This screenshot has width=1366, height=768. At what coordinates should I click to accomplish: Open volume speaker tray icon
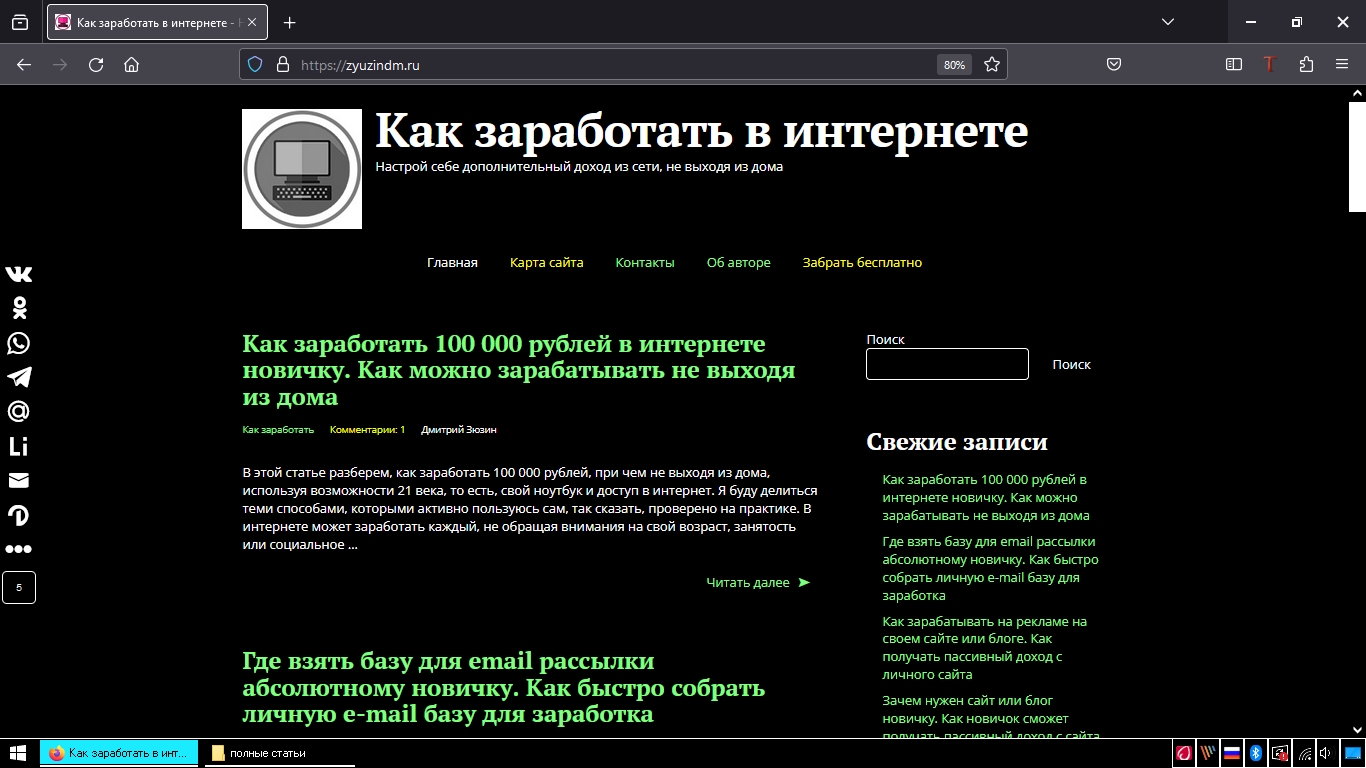pos(1327,753)
